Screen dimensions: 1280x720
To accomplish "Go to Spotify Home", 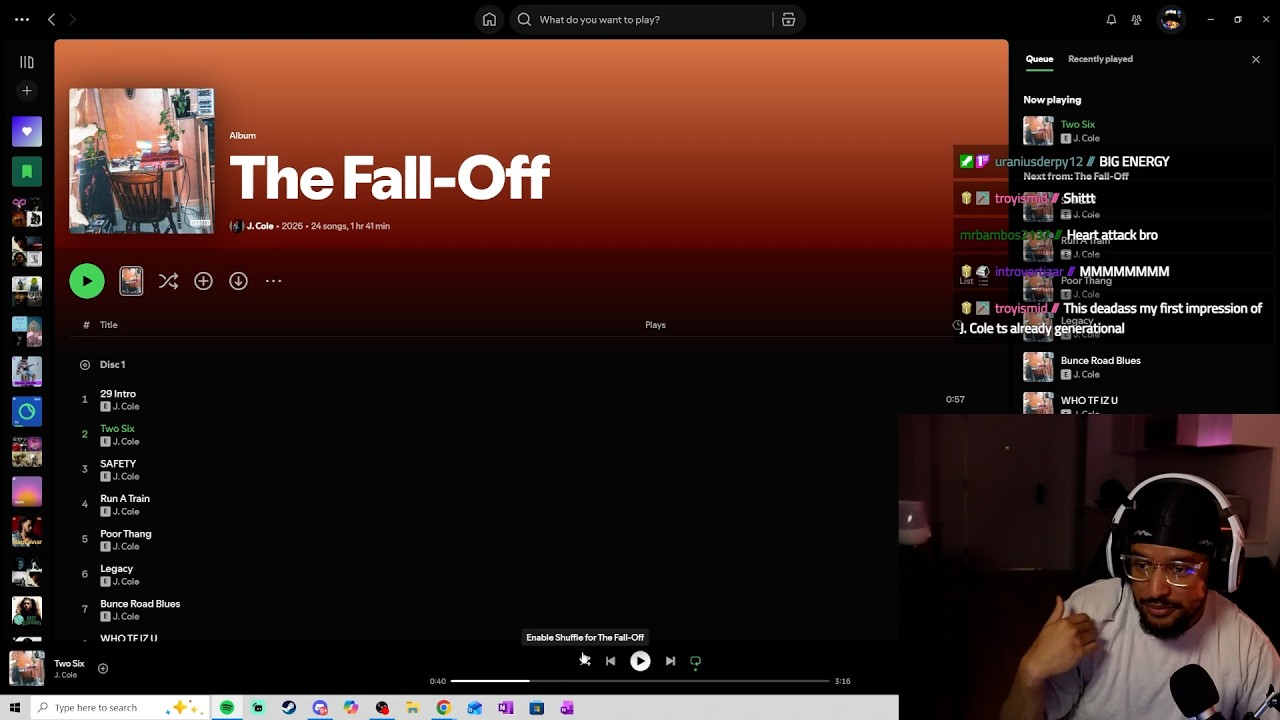I will (489, 19).
